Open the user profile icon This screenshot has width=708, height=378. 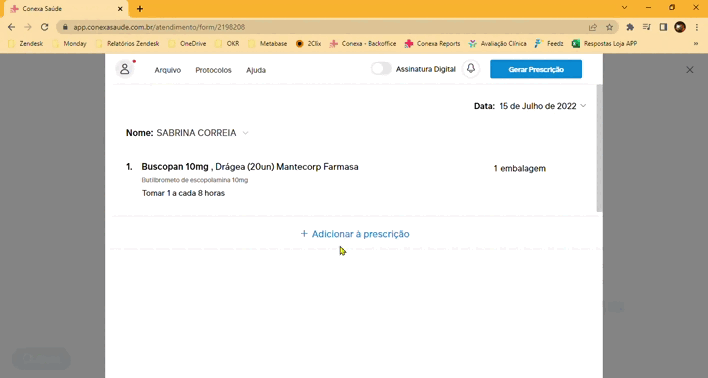point(125,69)
